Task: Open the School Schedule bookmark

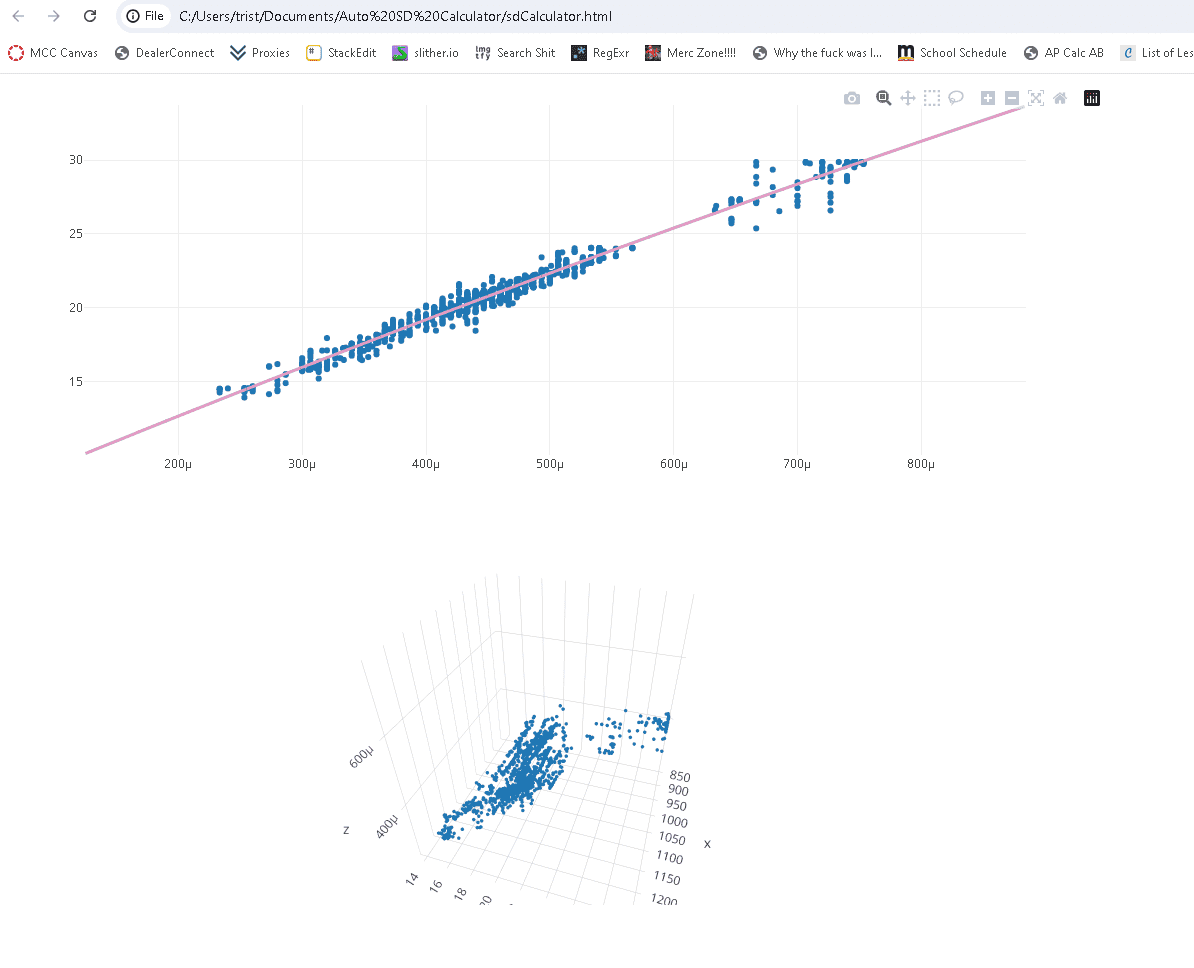Action: pos(953,53)
